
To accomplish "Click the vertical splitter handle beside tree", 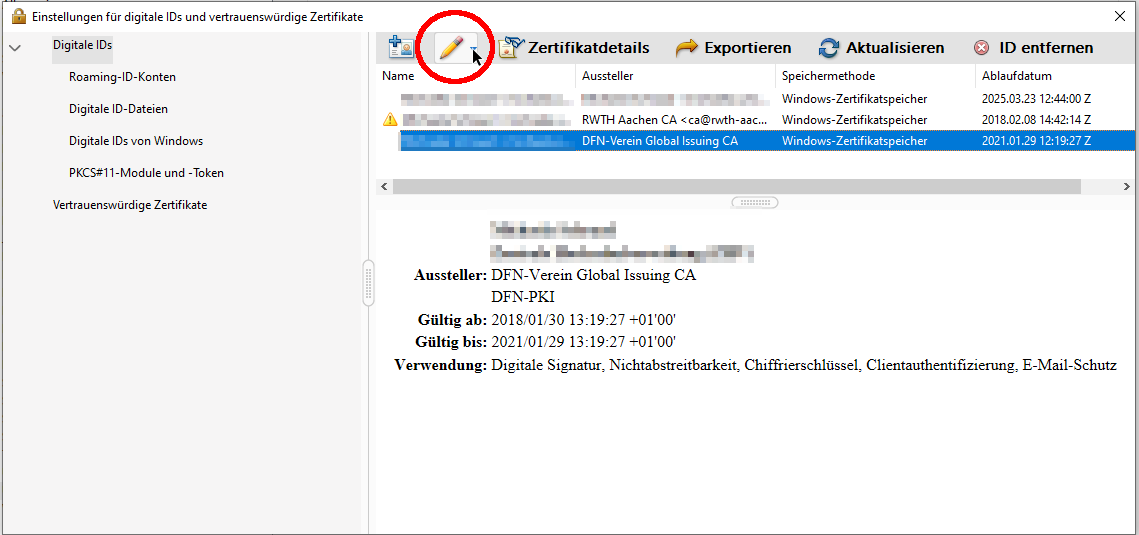I will point(369,282).
